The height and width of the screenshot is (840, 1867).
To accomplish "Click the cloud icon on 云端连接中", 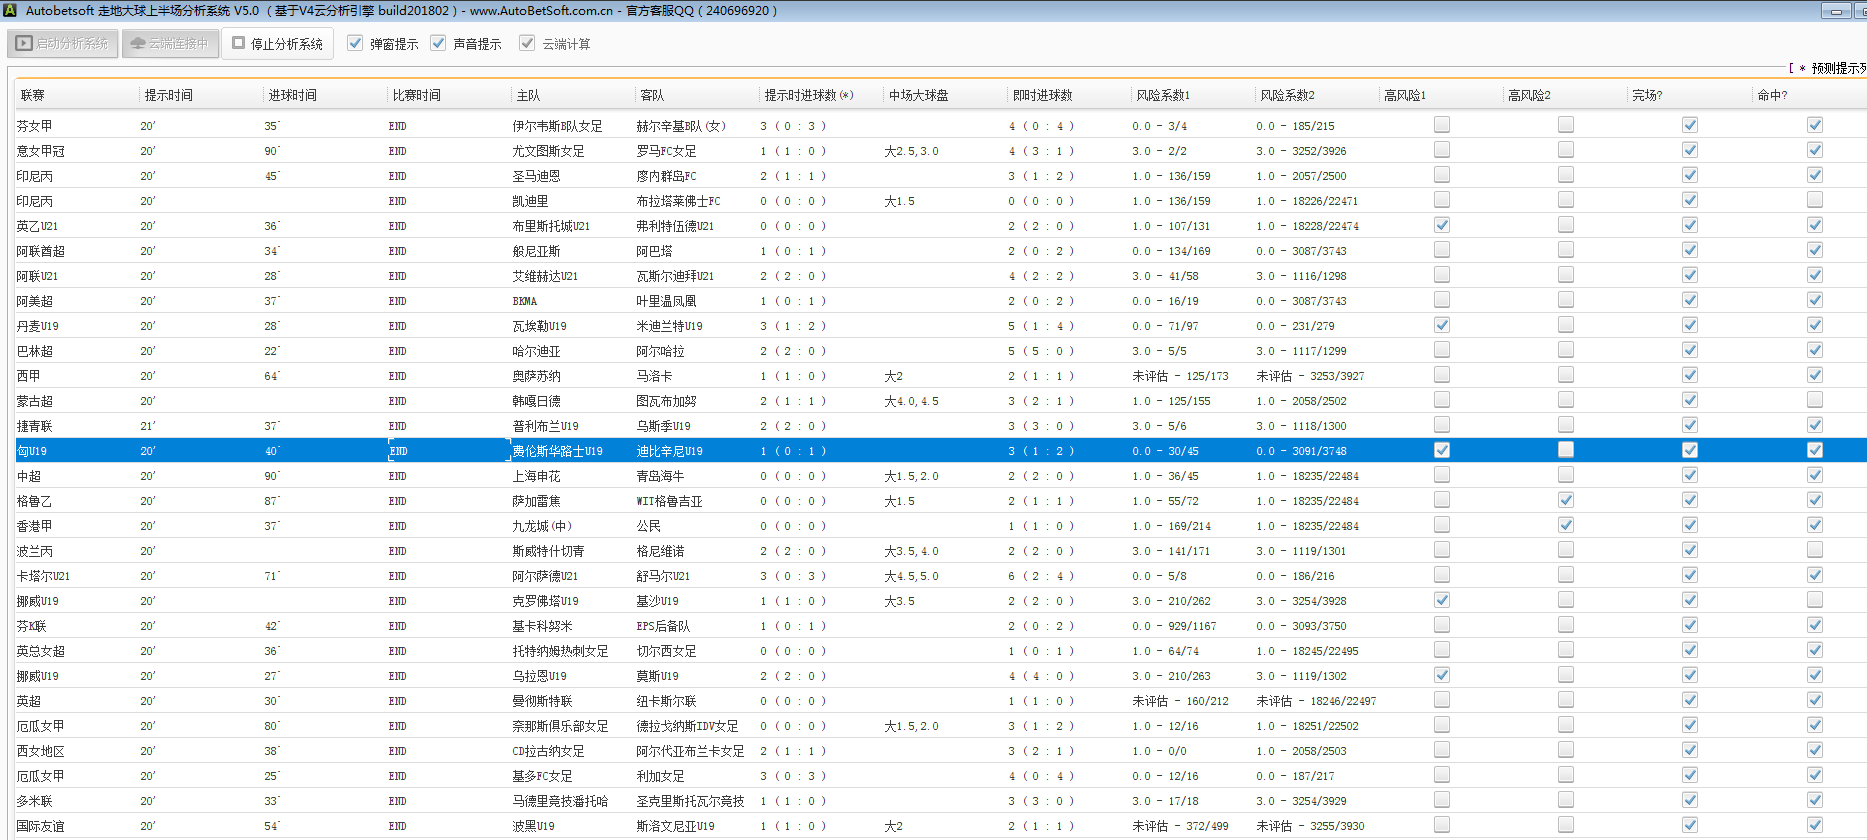I will tap(138, 44).
